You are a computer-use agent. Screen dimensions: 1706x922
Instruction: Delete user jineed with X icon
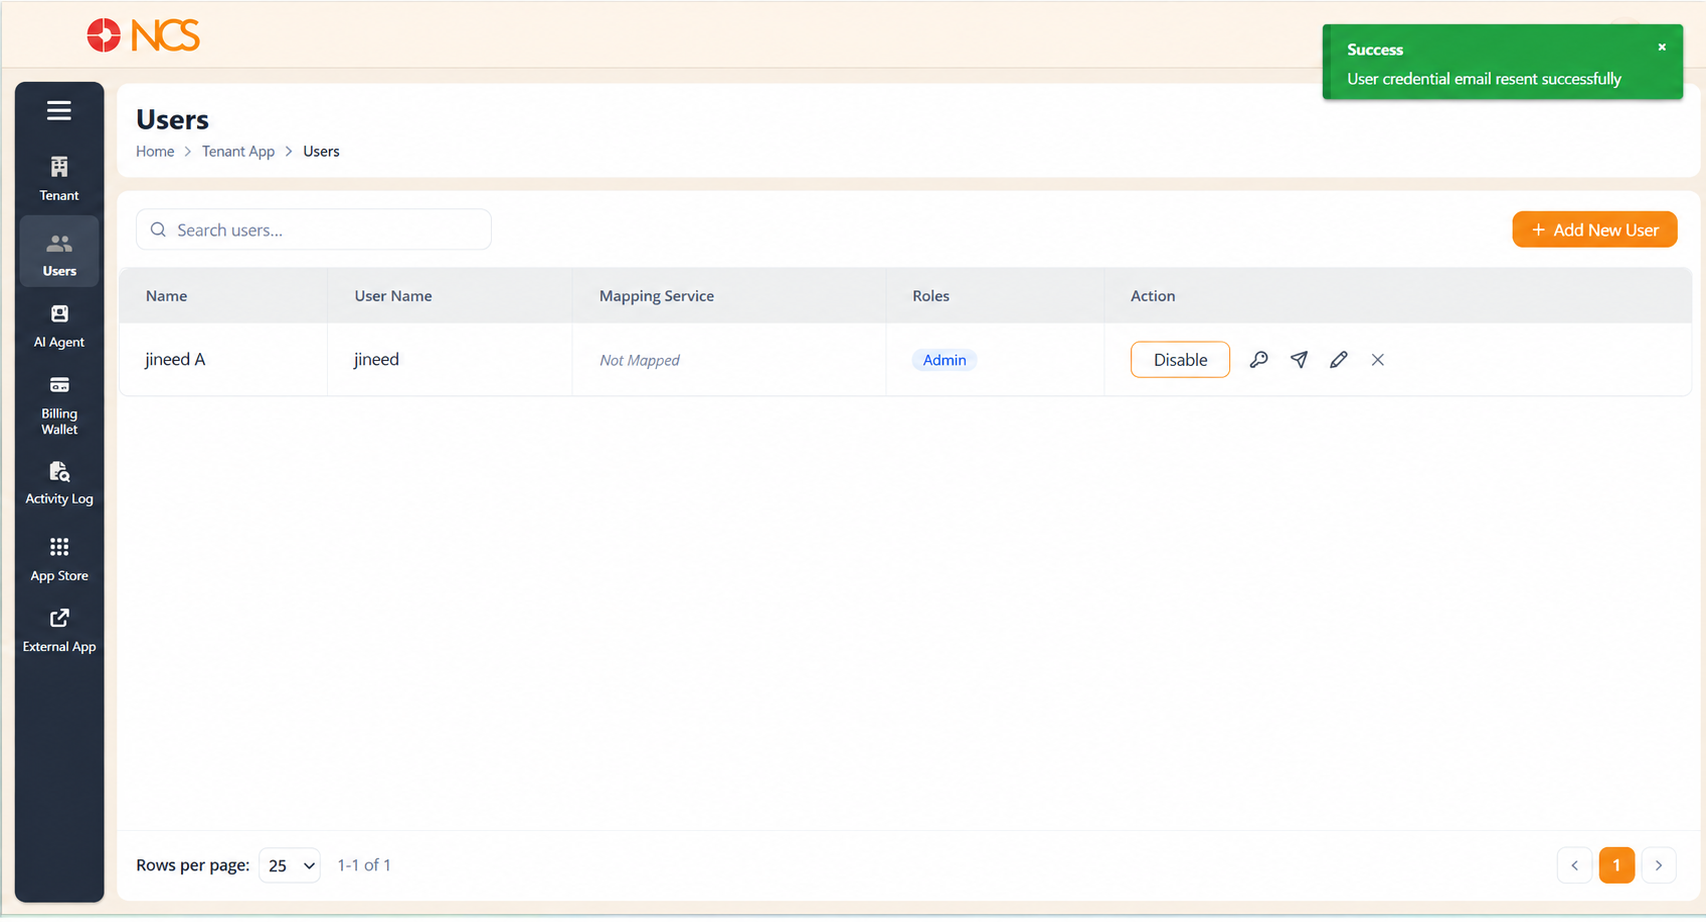tap(1378, 360)
